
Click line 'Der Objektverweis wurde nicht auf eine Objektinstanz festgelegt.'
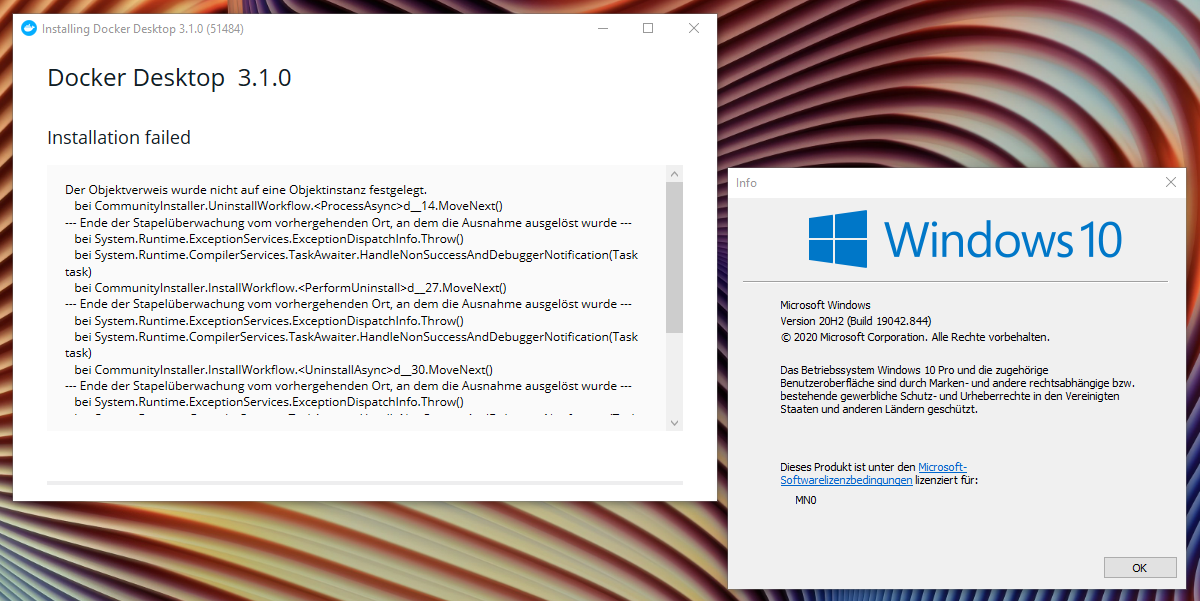246,189
